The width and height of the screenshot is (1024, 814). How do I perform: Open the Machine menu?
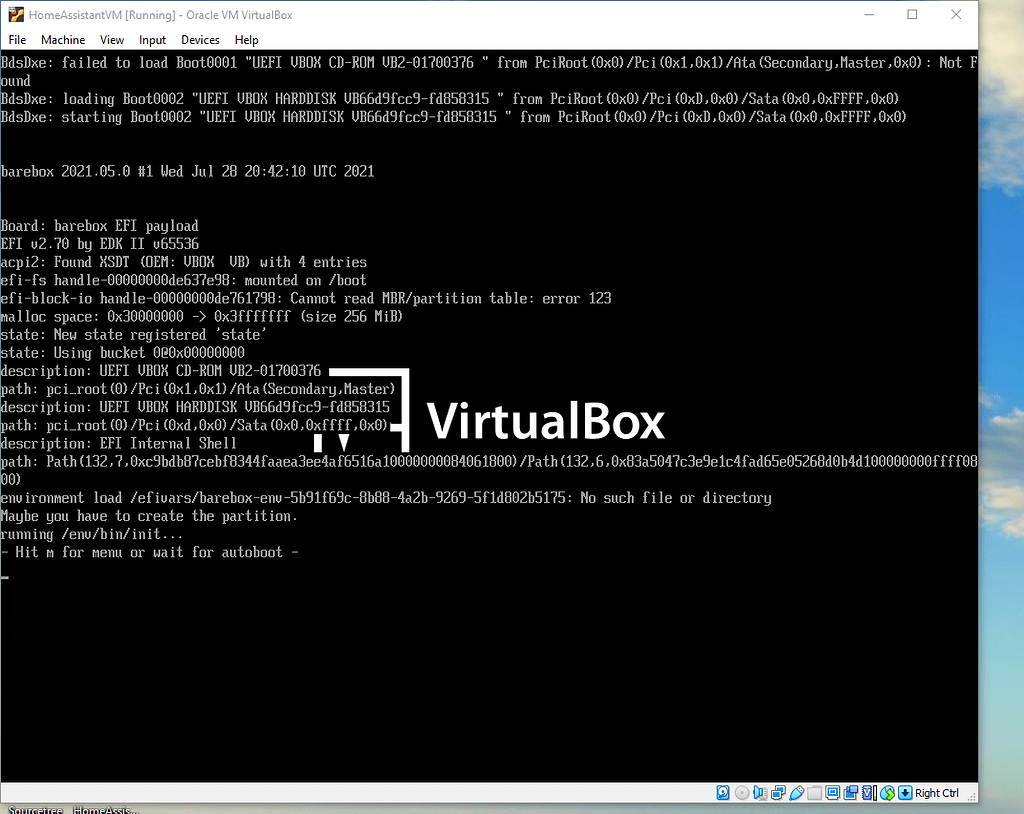(x=63, y=40)
